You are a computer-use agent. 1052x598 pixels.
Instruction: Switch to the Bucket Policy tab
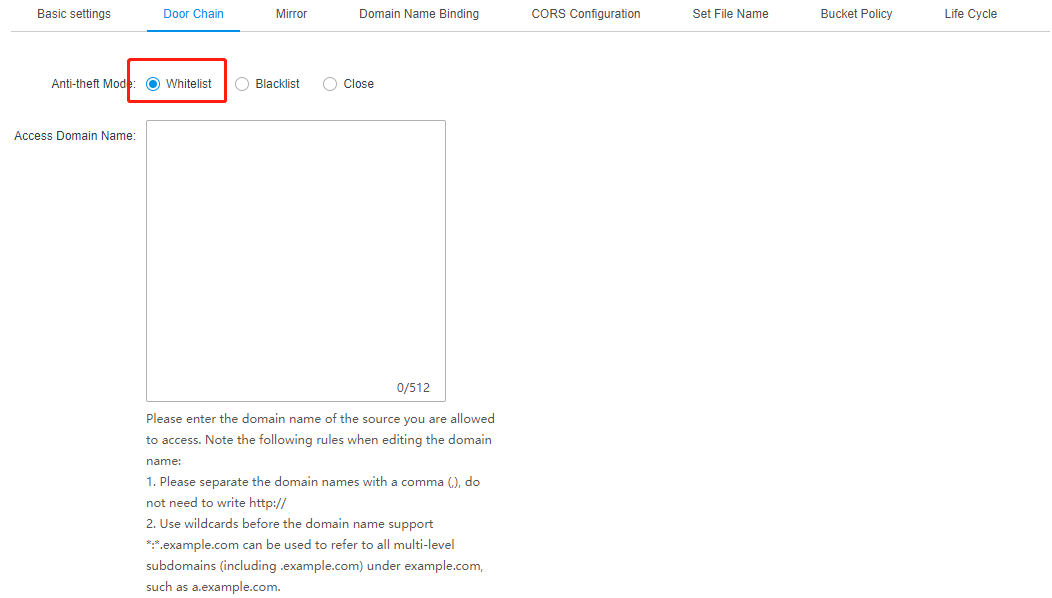856,13
